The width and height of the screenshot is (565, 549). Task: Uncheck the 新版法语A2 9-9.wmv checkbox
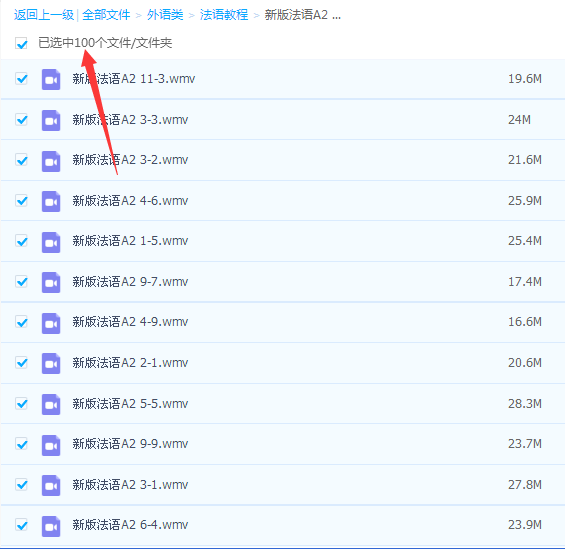[x=21, y=444]
